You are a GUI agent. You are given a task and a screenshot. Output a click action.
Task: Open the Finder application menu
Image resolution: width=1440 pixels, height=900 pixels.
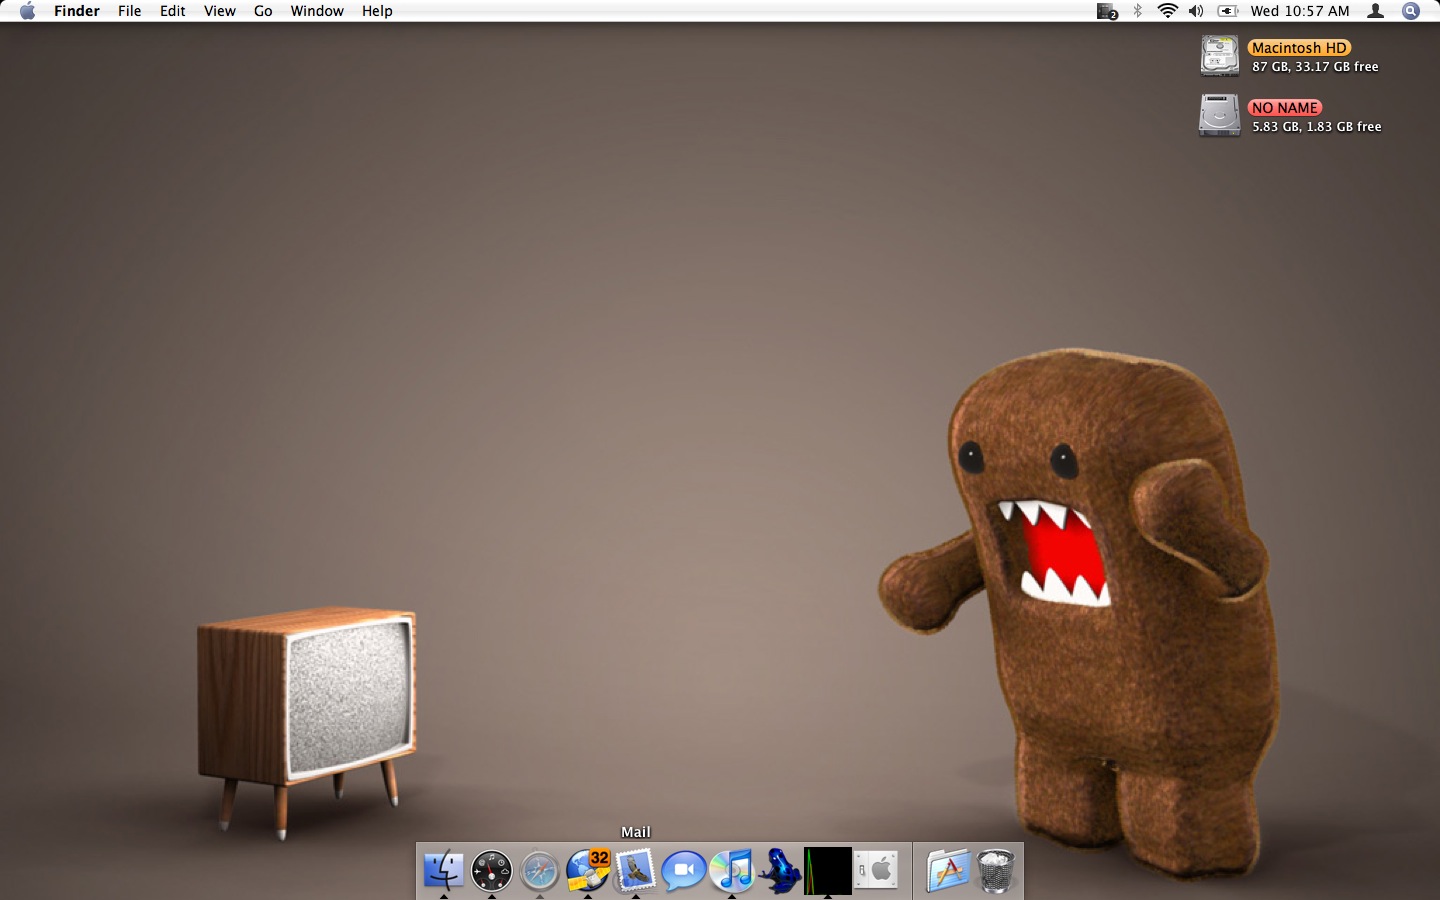(x=77, y=11)
